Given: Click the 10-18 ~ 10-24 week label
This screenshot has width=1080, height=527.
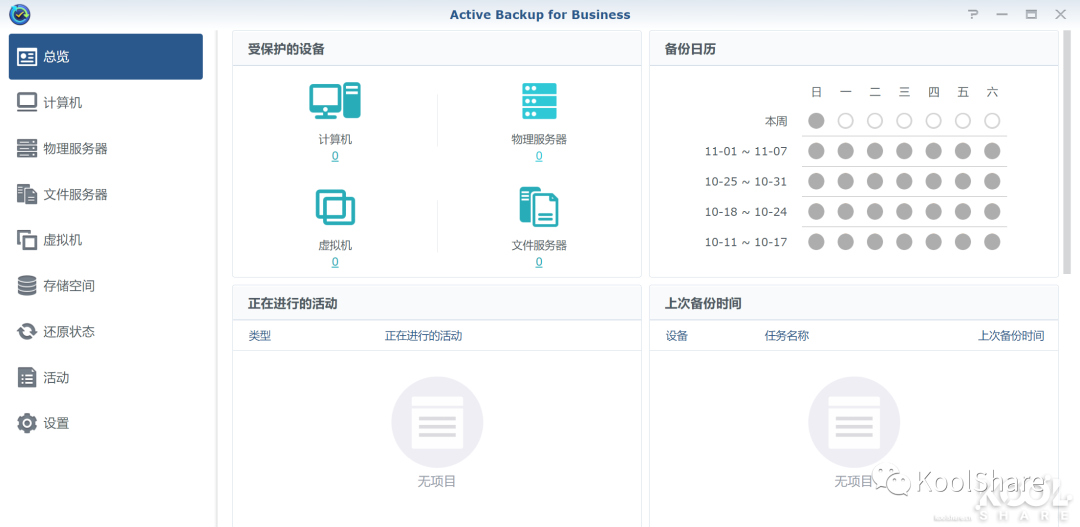Looking at the screenshot, I should (x=746, y=212).
